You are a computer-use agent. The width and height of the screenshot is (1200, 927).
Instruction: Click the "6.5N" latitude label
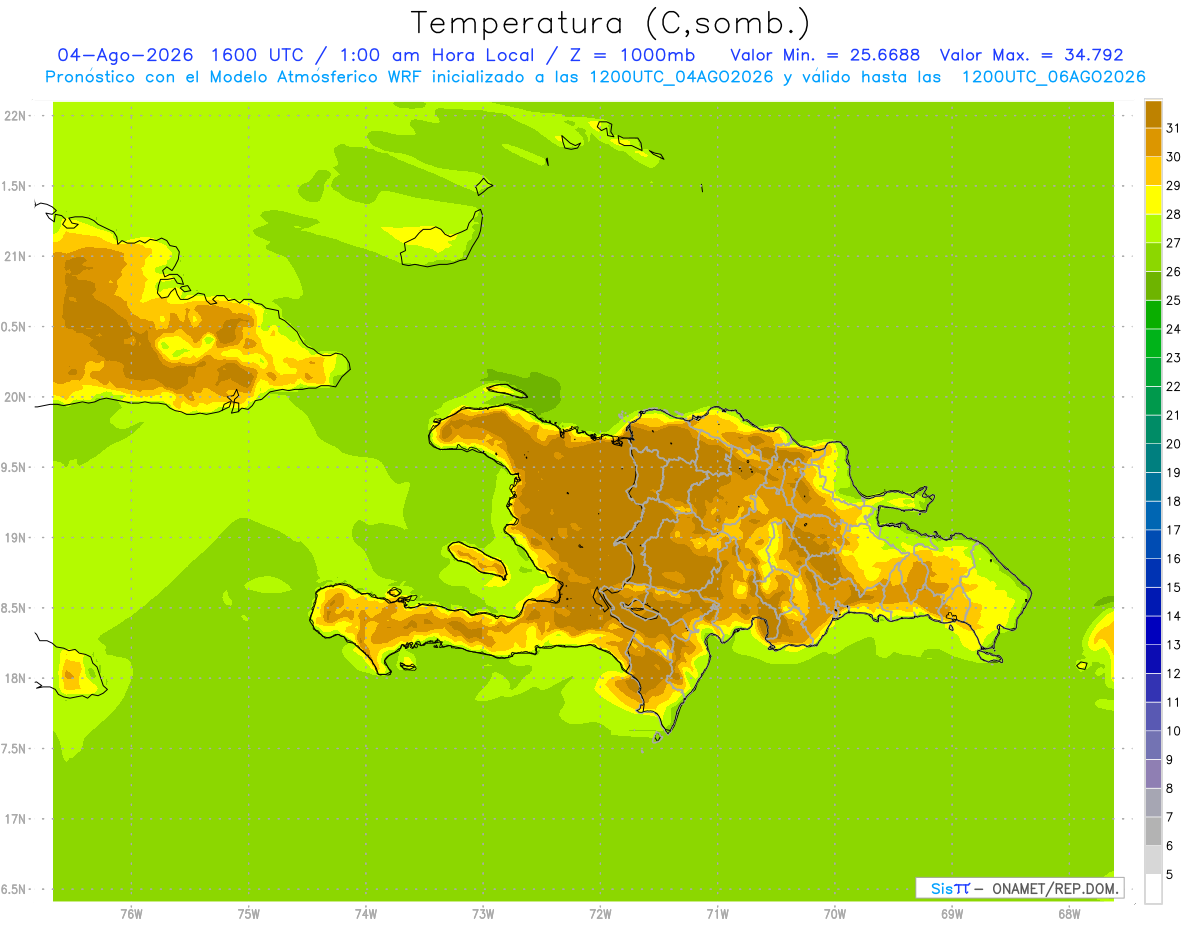coord(14,889)
